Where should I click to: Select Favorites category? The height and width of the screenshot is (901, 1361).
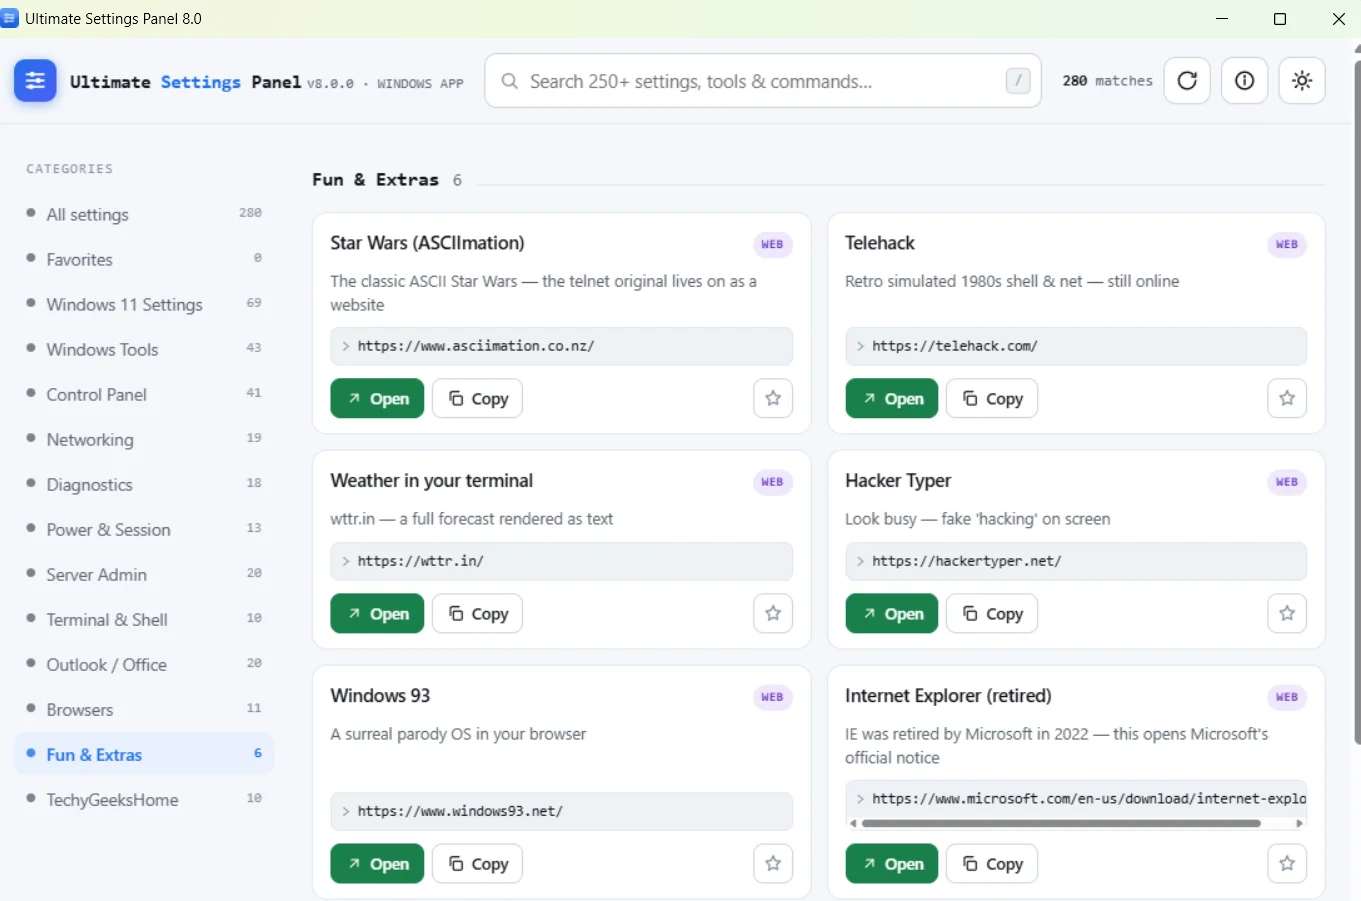144,259
